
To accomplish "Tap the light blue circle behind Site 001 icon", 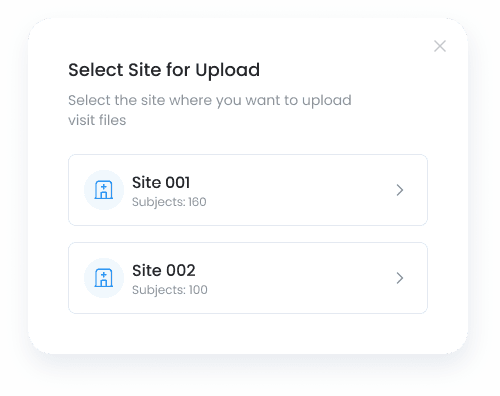I will point(104,190).
